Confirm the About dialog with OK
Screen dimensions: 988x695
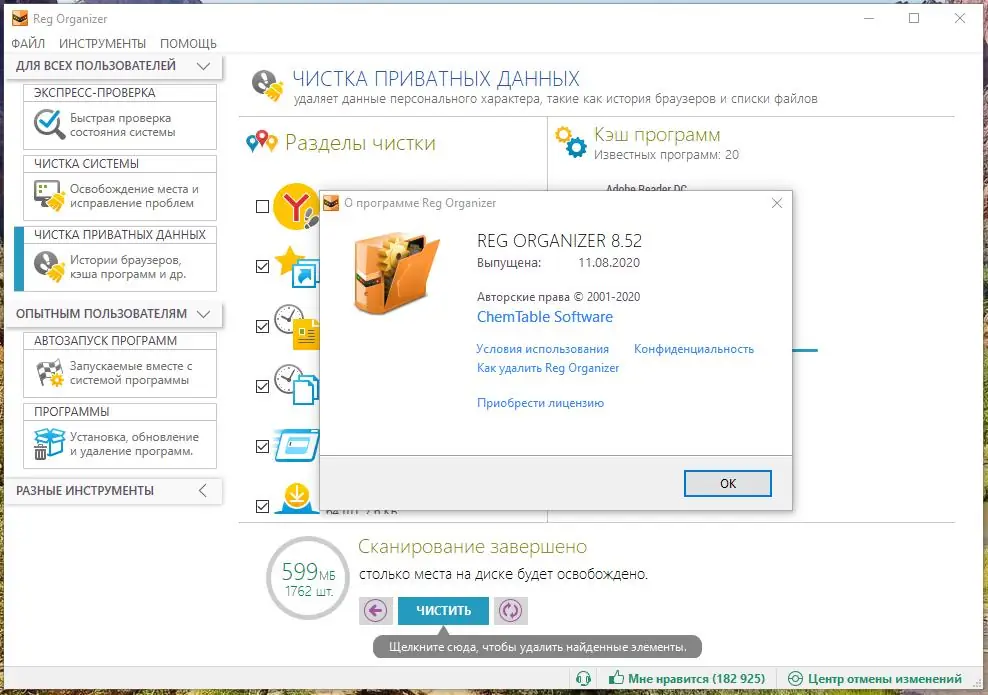tap(728, 483)
